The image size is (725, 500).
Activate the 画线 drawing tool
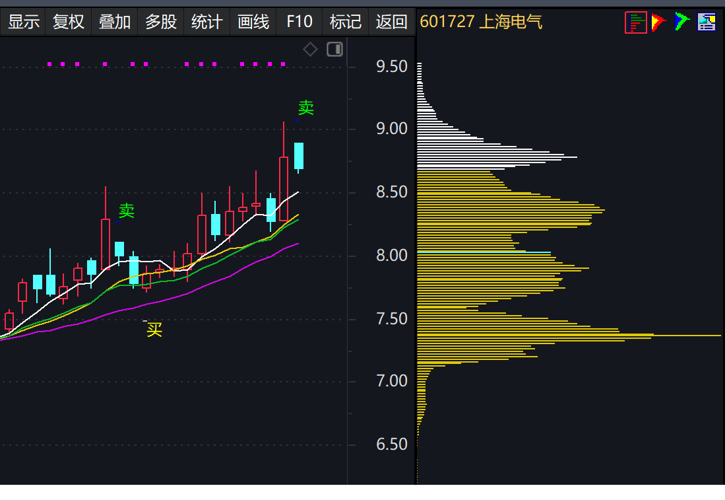point(253,22)
